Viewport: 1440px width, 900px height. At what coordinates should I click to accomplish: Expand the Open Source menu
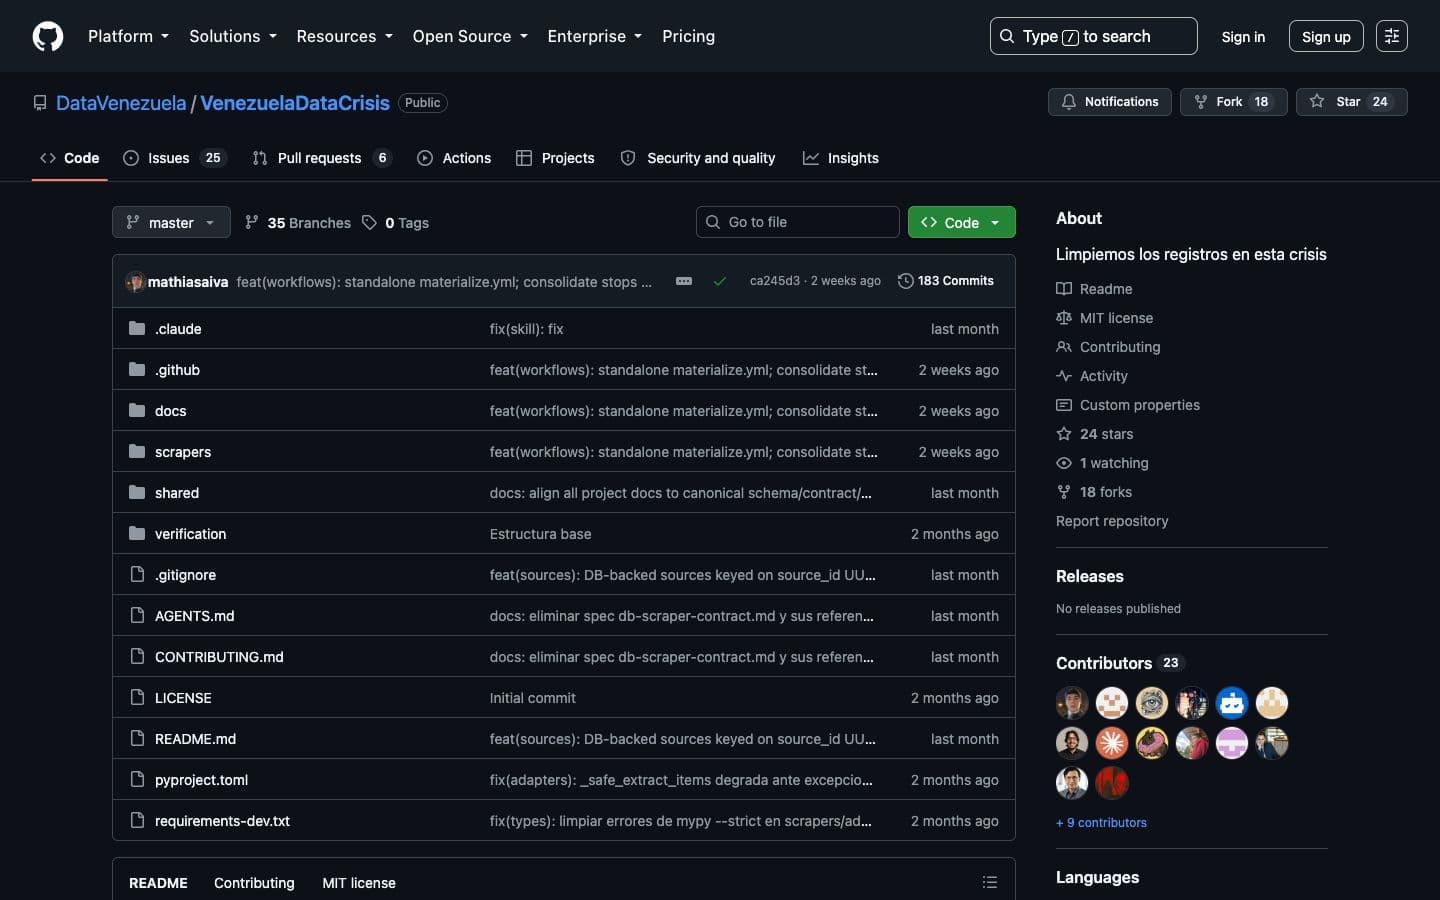tap(470, 36)
